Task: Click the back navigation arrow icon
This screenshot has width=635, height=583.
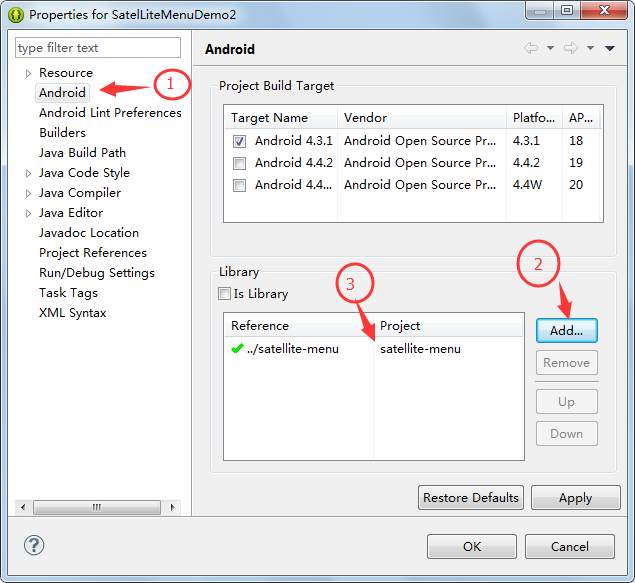Action: (x=531, y=48)
